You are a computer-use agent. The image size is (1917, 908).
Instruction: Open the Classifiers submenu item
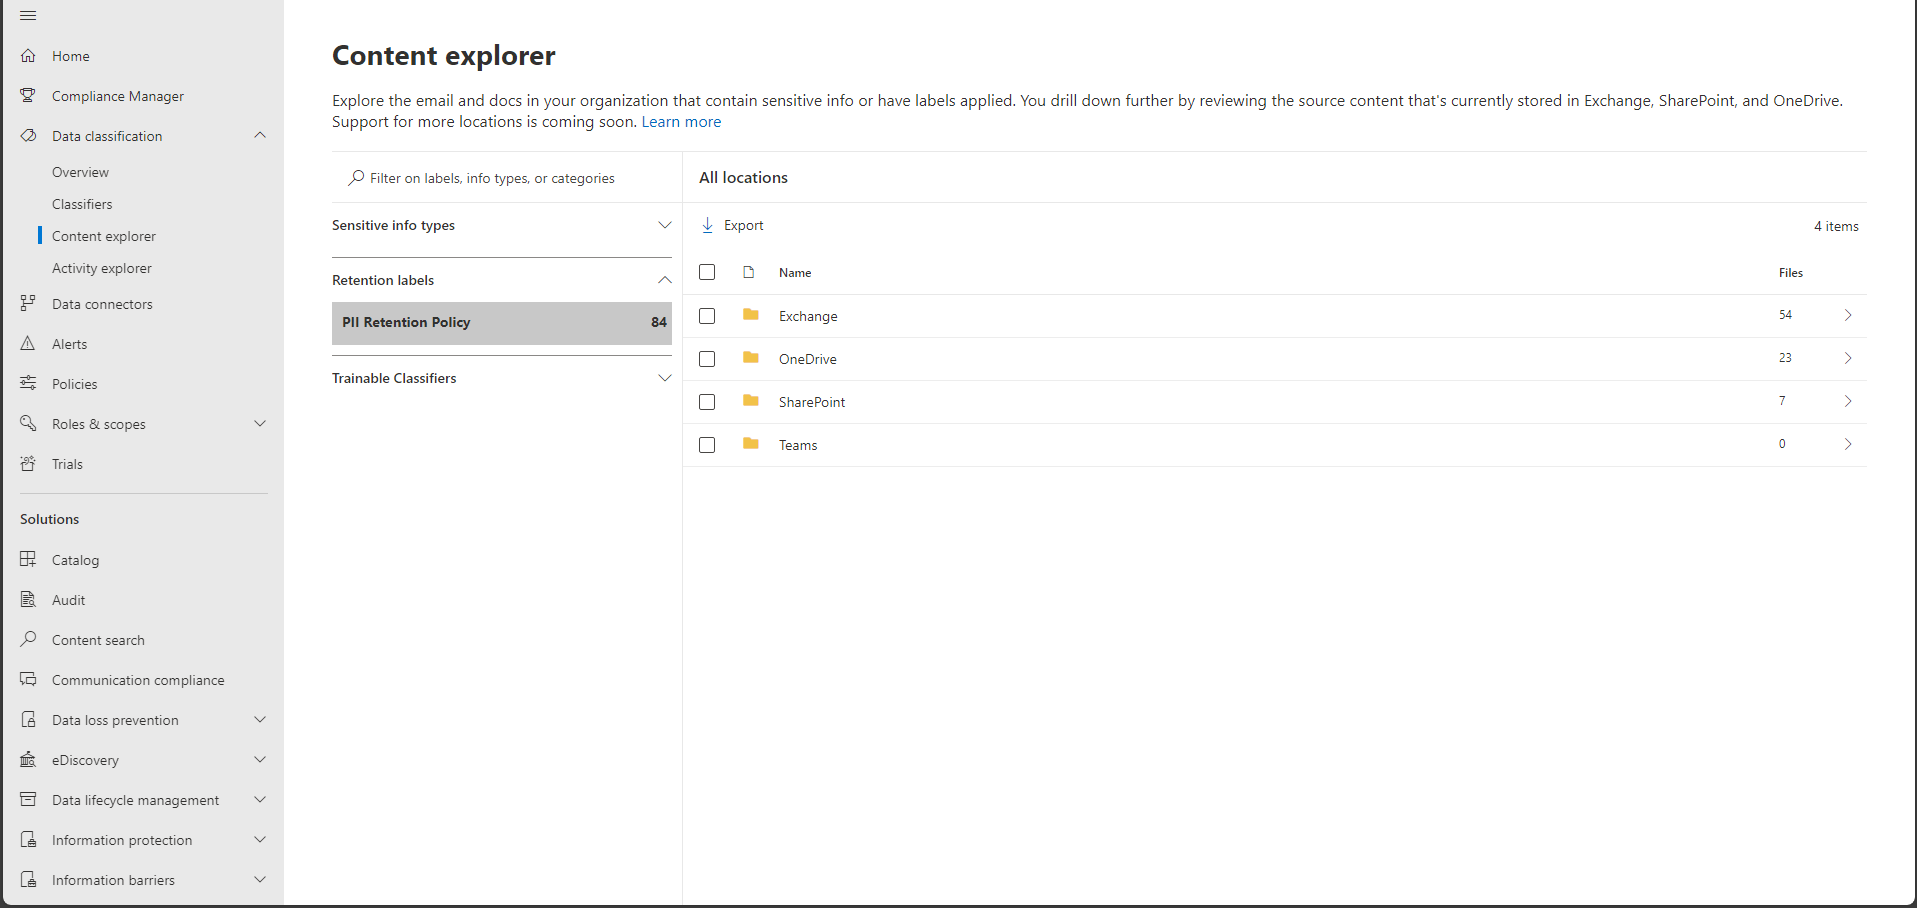point(82,204)
